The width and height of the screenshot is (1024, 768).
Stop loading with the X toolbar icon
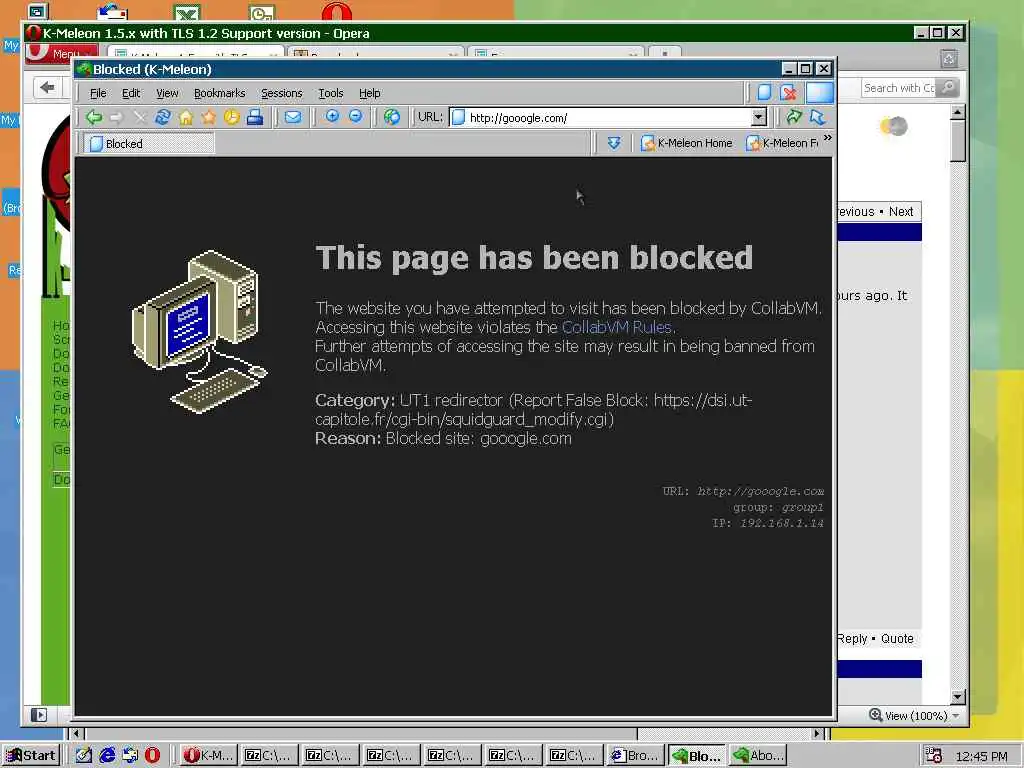click(x=139, y=118)
